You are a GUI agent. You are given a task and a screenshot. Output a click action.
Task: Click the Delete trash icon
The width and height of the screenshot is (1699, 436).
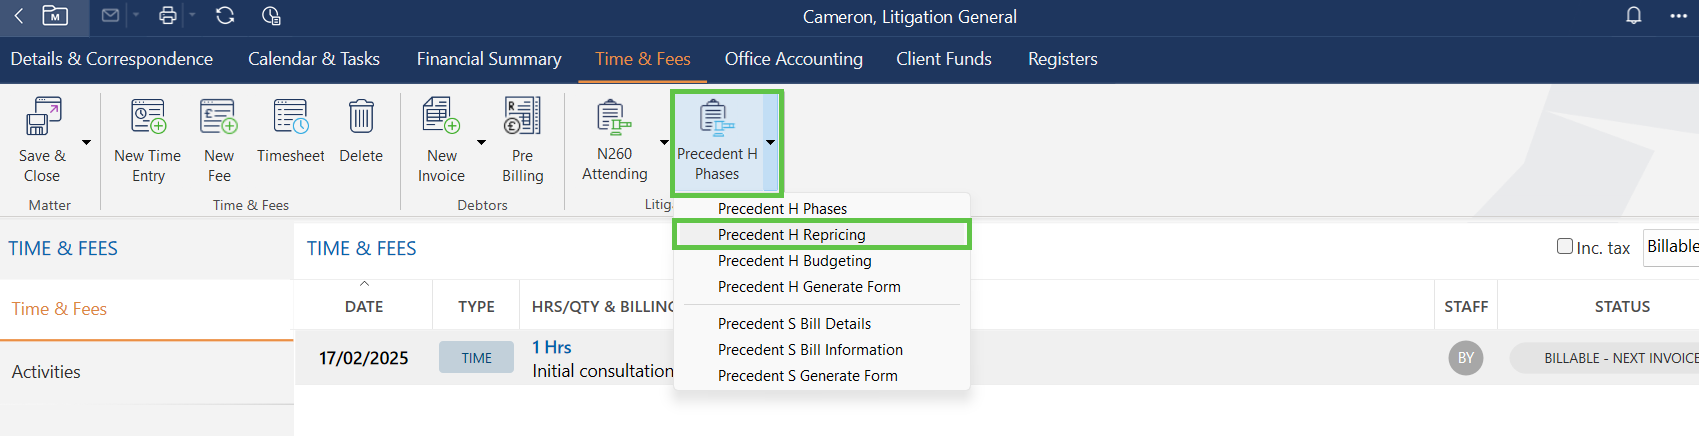[361, 118]
